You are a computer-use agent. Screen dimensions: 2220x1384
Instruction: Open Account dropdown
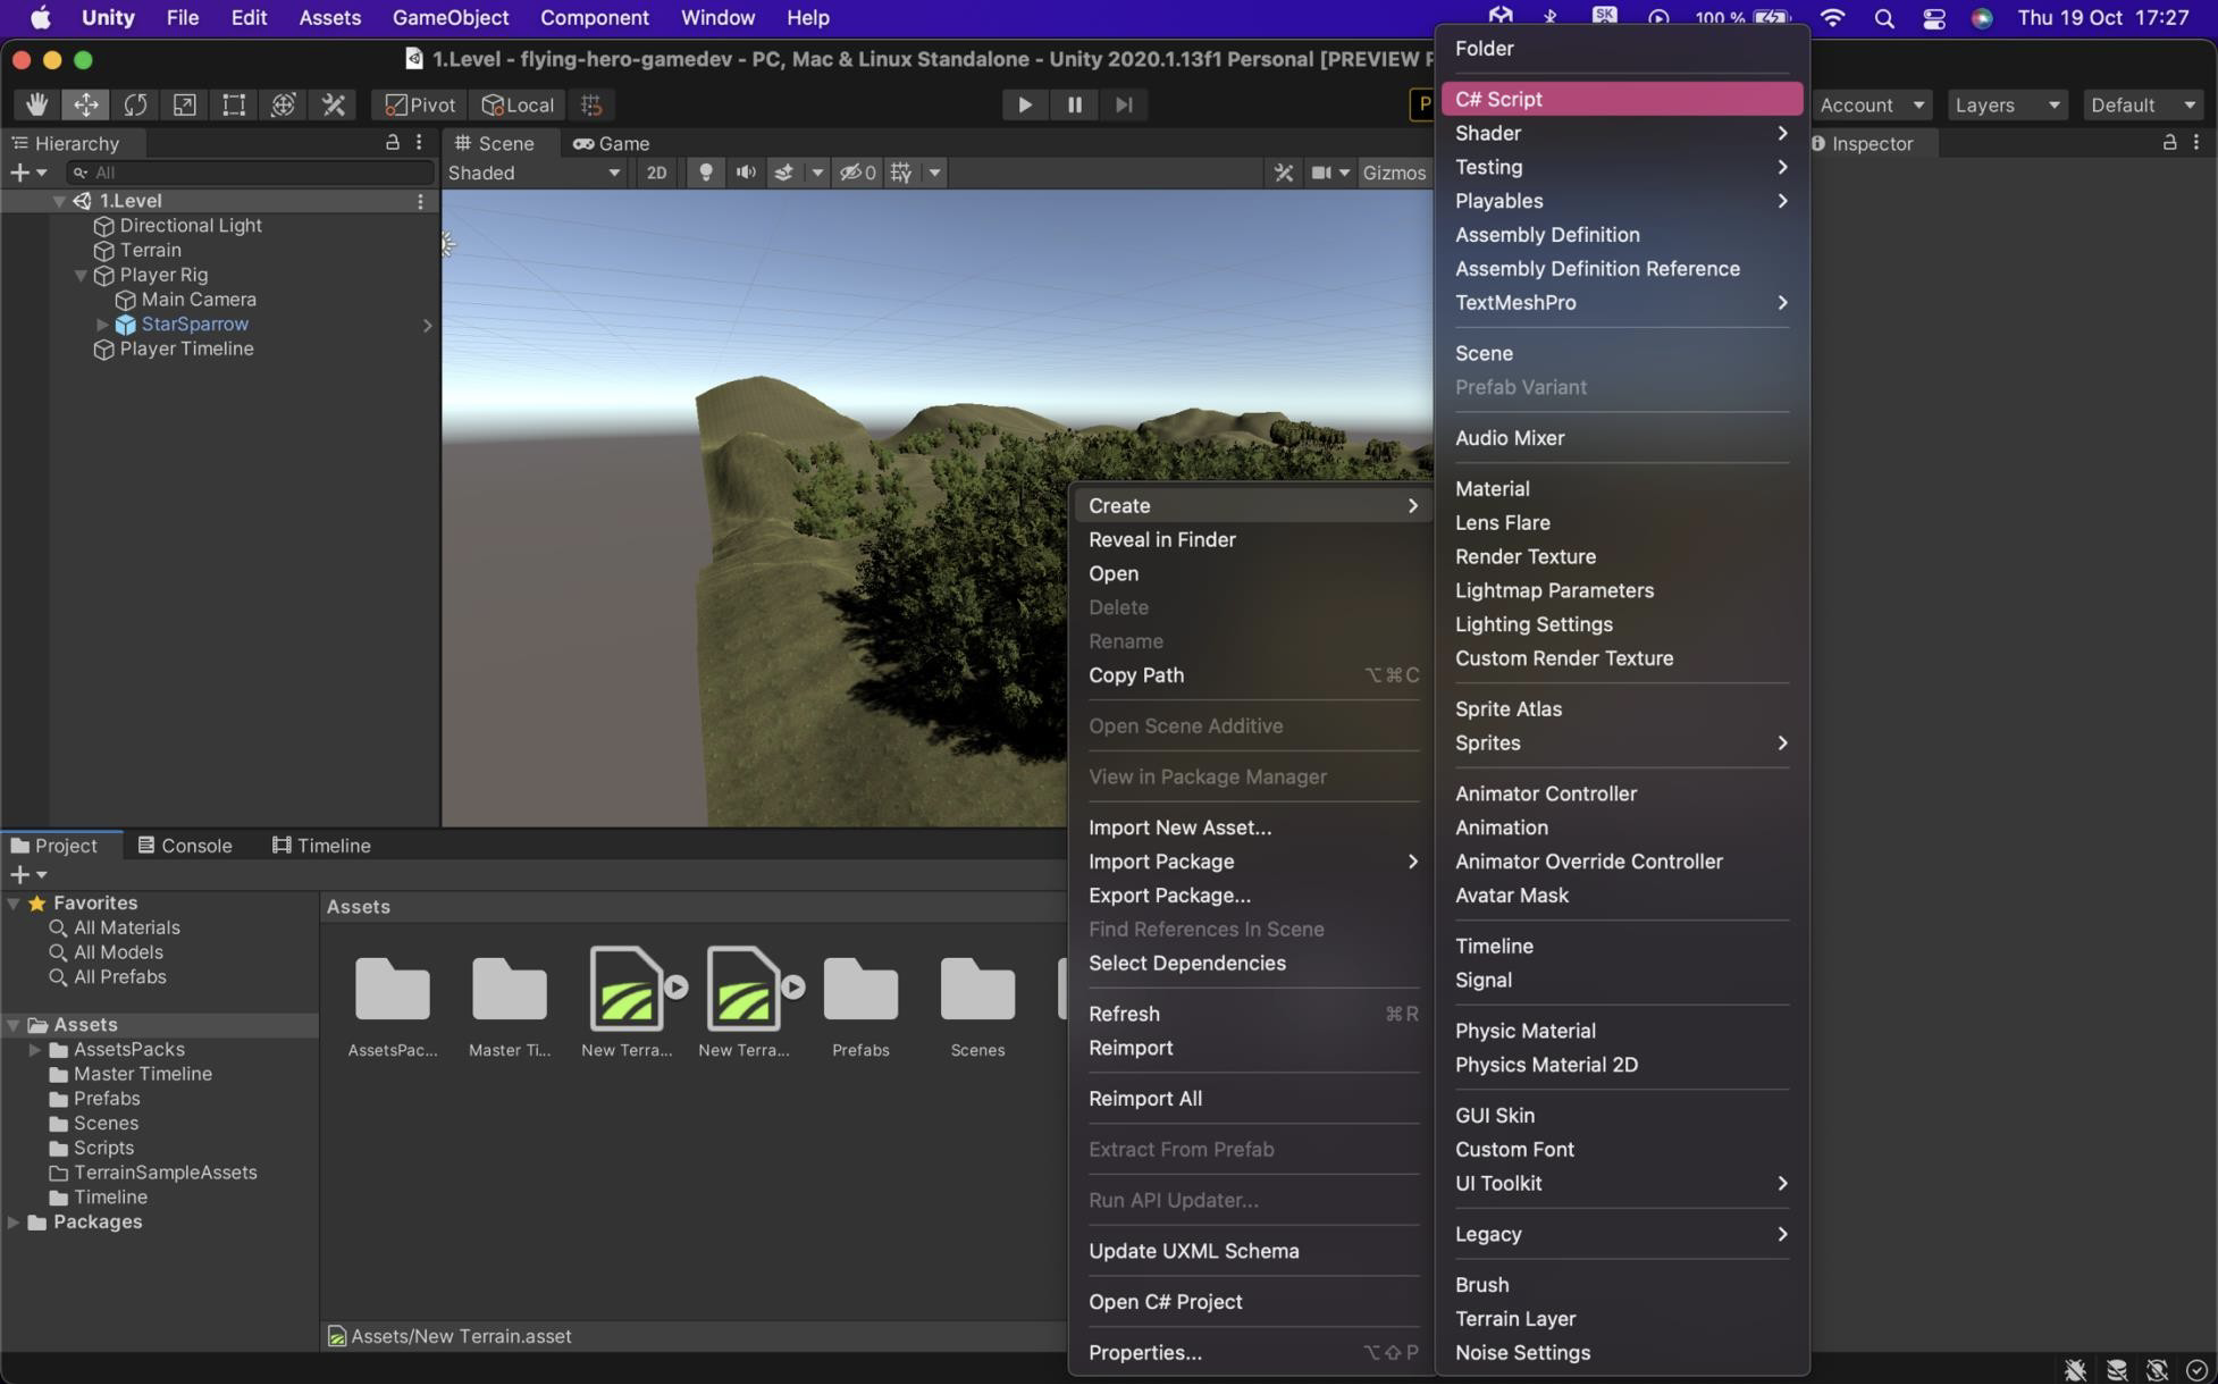pos(1873,104)
